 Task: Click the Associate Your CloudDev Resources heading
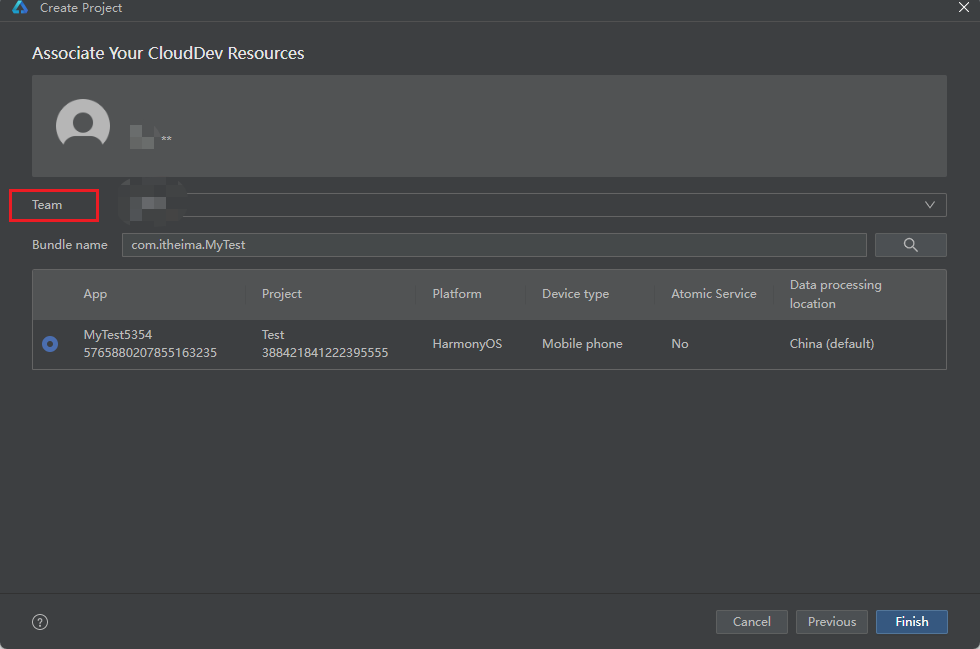point(168,53)
